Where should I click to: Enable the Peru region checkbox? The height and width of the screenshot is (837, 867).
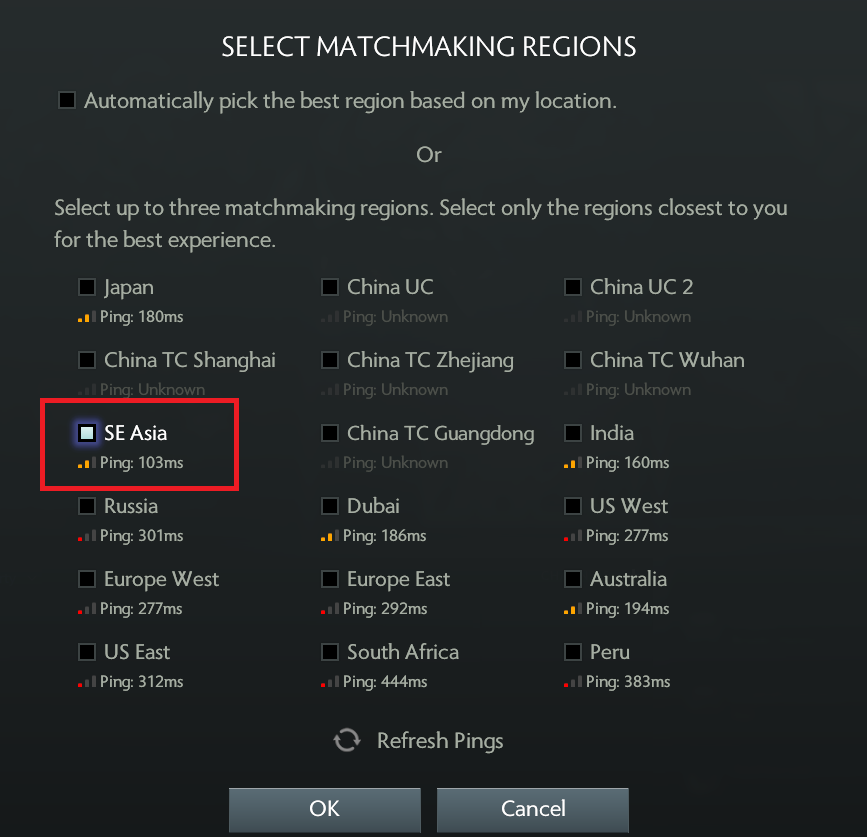573,652
